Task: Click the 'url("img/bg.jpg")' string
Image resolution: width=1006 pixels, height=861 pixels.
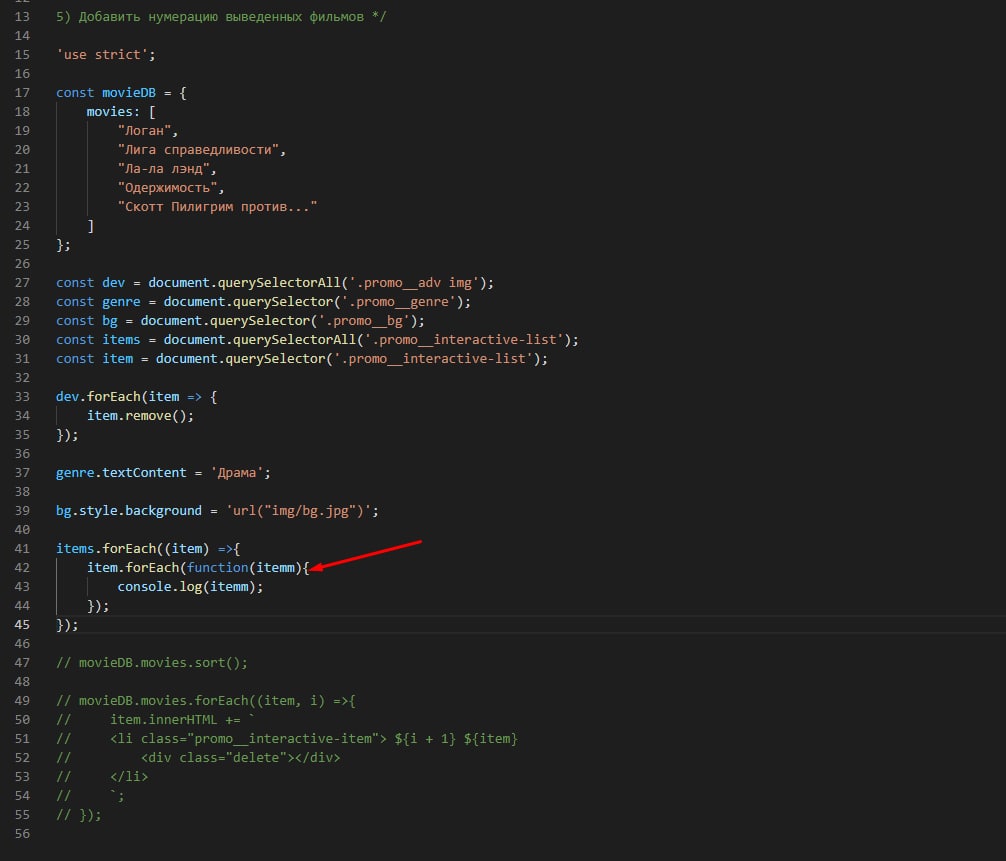Action: (x=298, y=511)
